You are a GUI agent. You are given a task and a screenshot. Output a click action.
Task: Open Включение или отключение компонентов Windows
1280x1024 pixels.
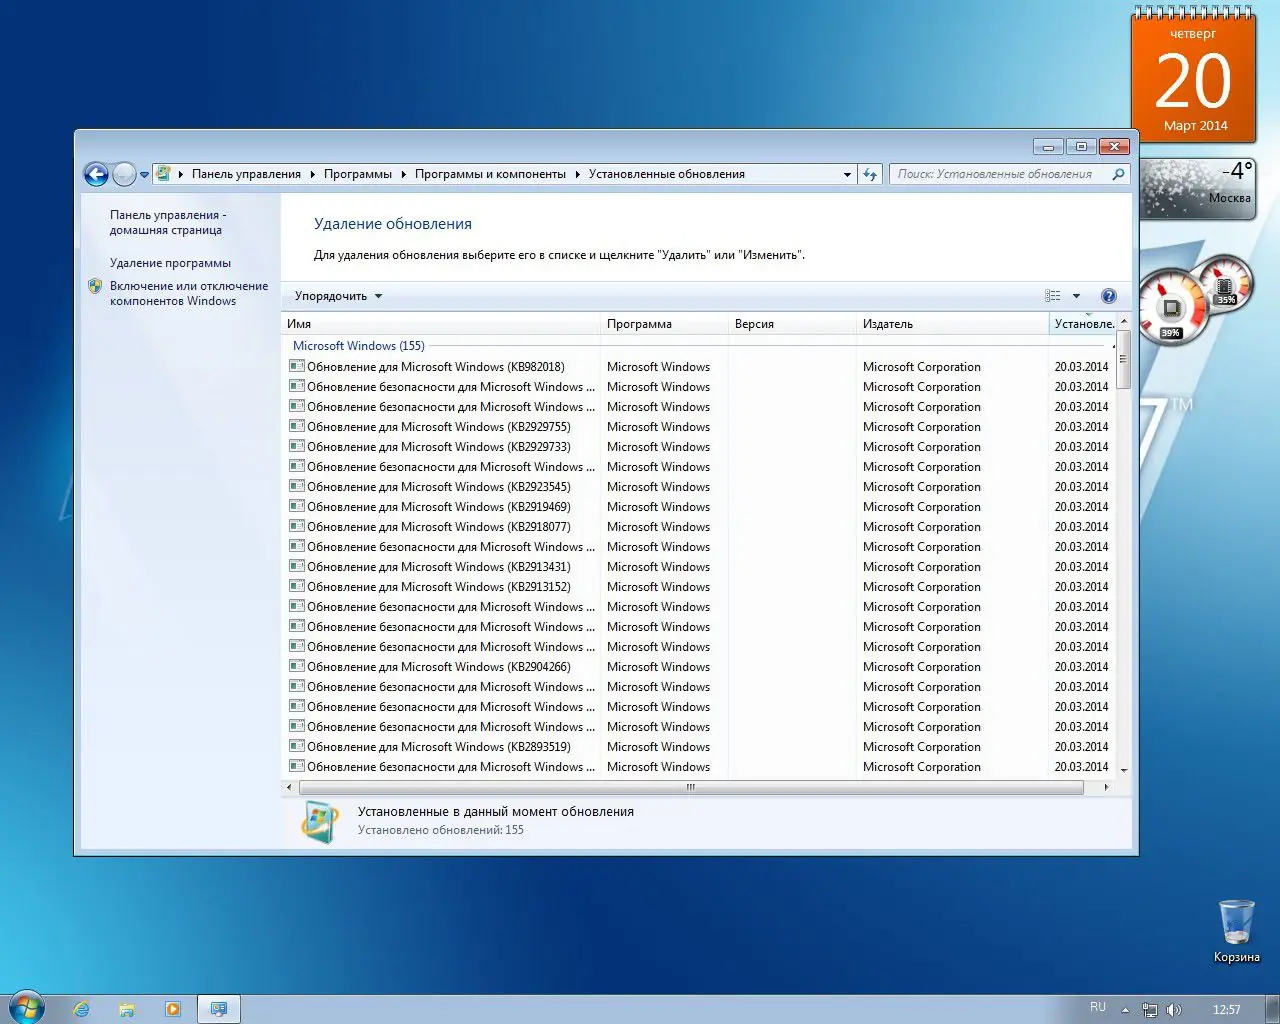pyautogui.click(x=189, y=293)
